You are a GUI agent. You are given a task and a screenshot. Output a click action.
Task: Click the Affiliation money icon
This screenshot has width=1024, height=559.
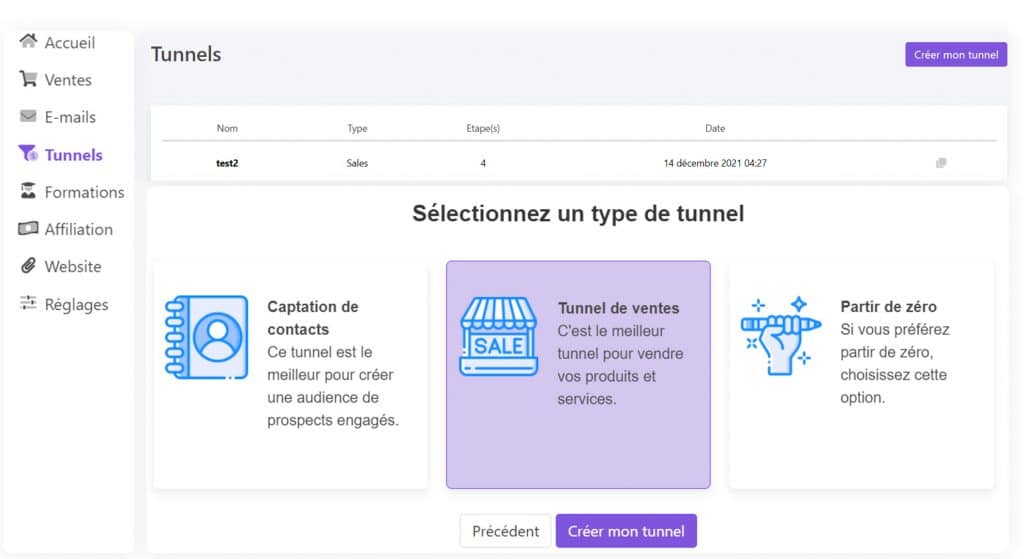(28, 229)
